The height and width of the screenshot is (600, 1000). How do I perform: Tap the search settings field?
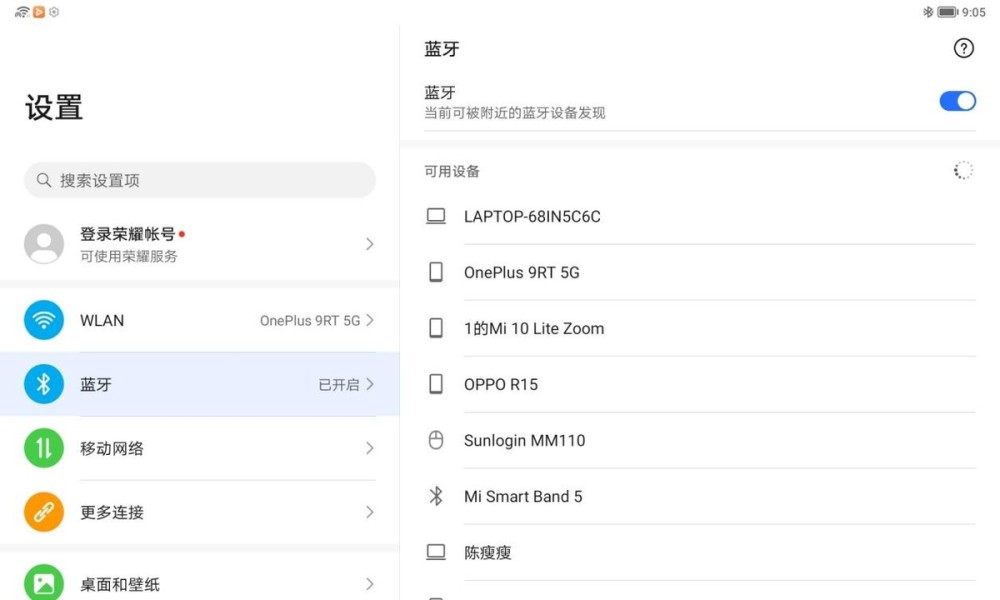tap(200, 180)
